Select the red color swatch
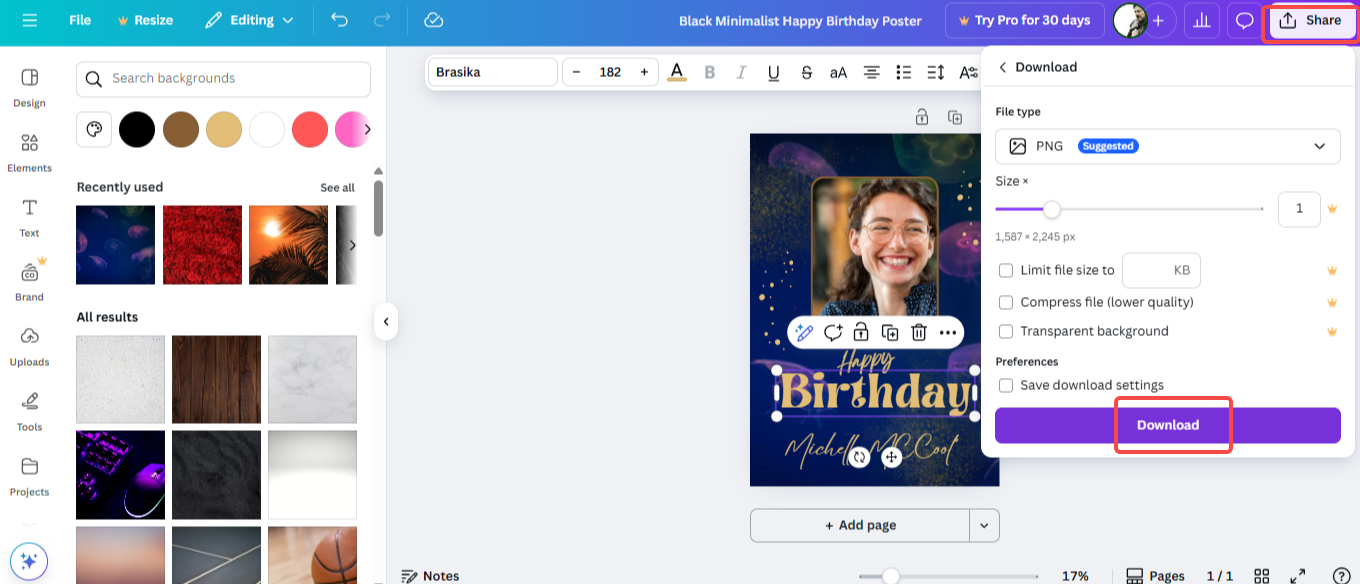 [310, 129]
